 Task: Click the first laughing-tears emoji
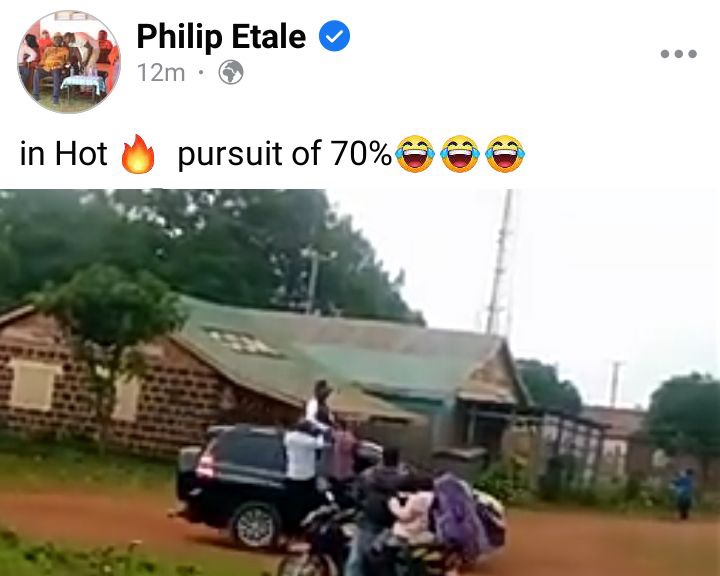point(415,153)
